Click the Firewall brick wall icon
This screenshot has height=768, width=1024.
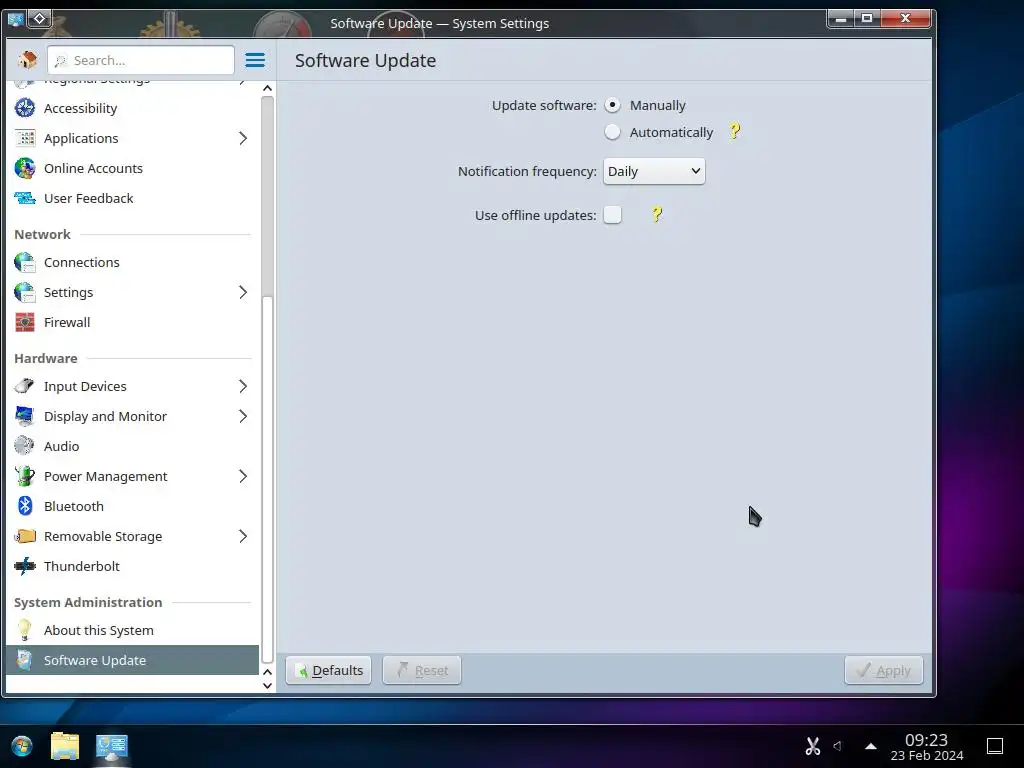point(25,323)
